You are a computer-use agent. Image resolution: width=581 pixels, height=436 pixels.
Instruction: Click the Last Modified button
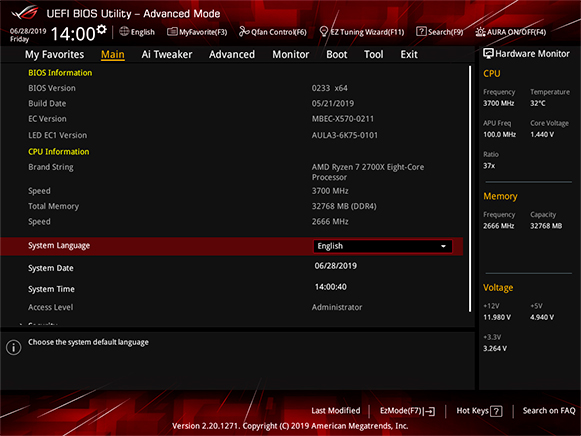coord(336,410)
